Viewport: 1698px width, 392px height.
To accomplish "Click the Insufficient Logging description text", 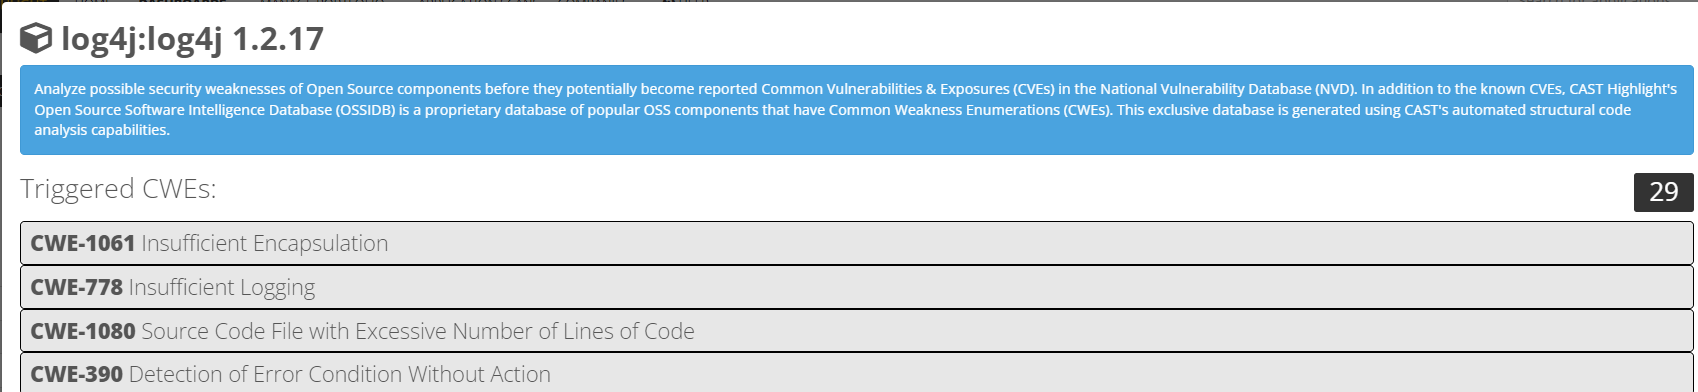I will 222,288.
